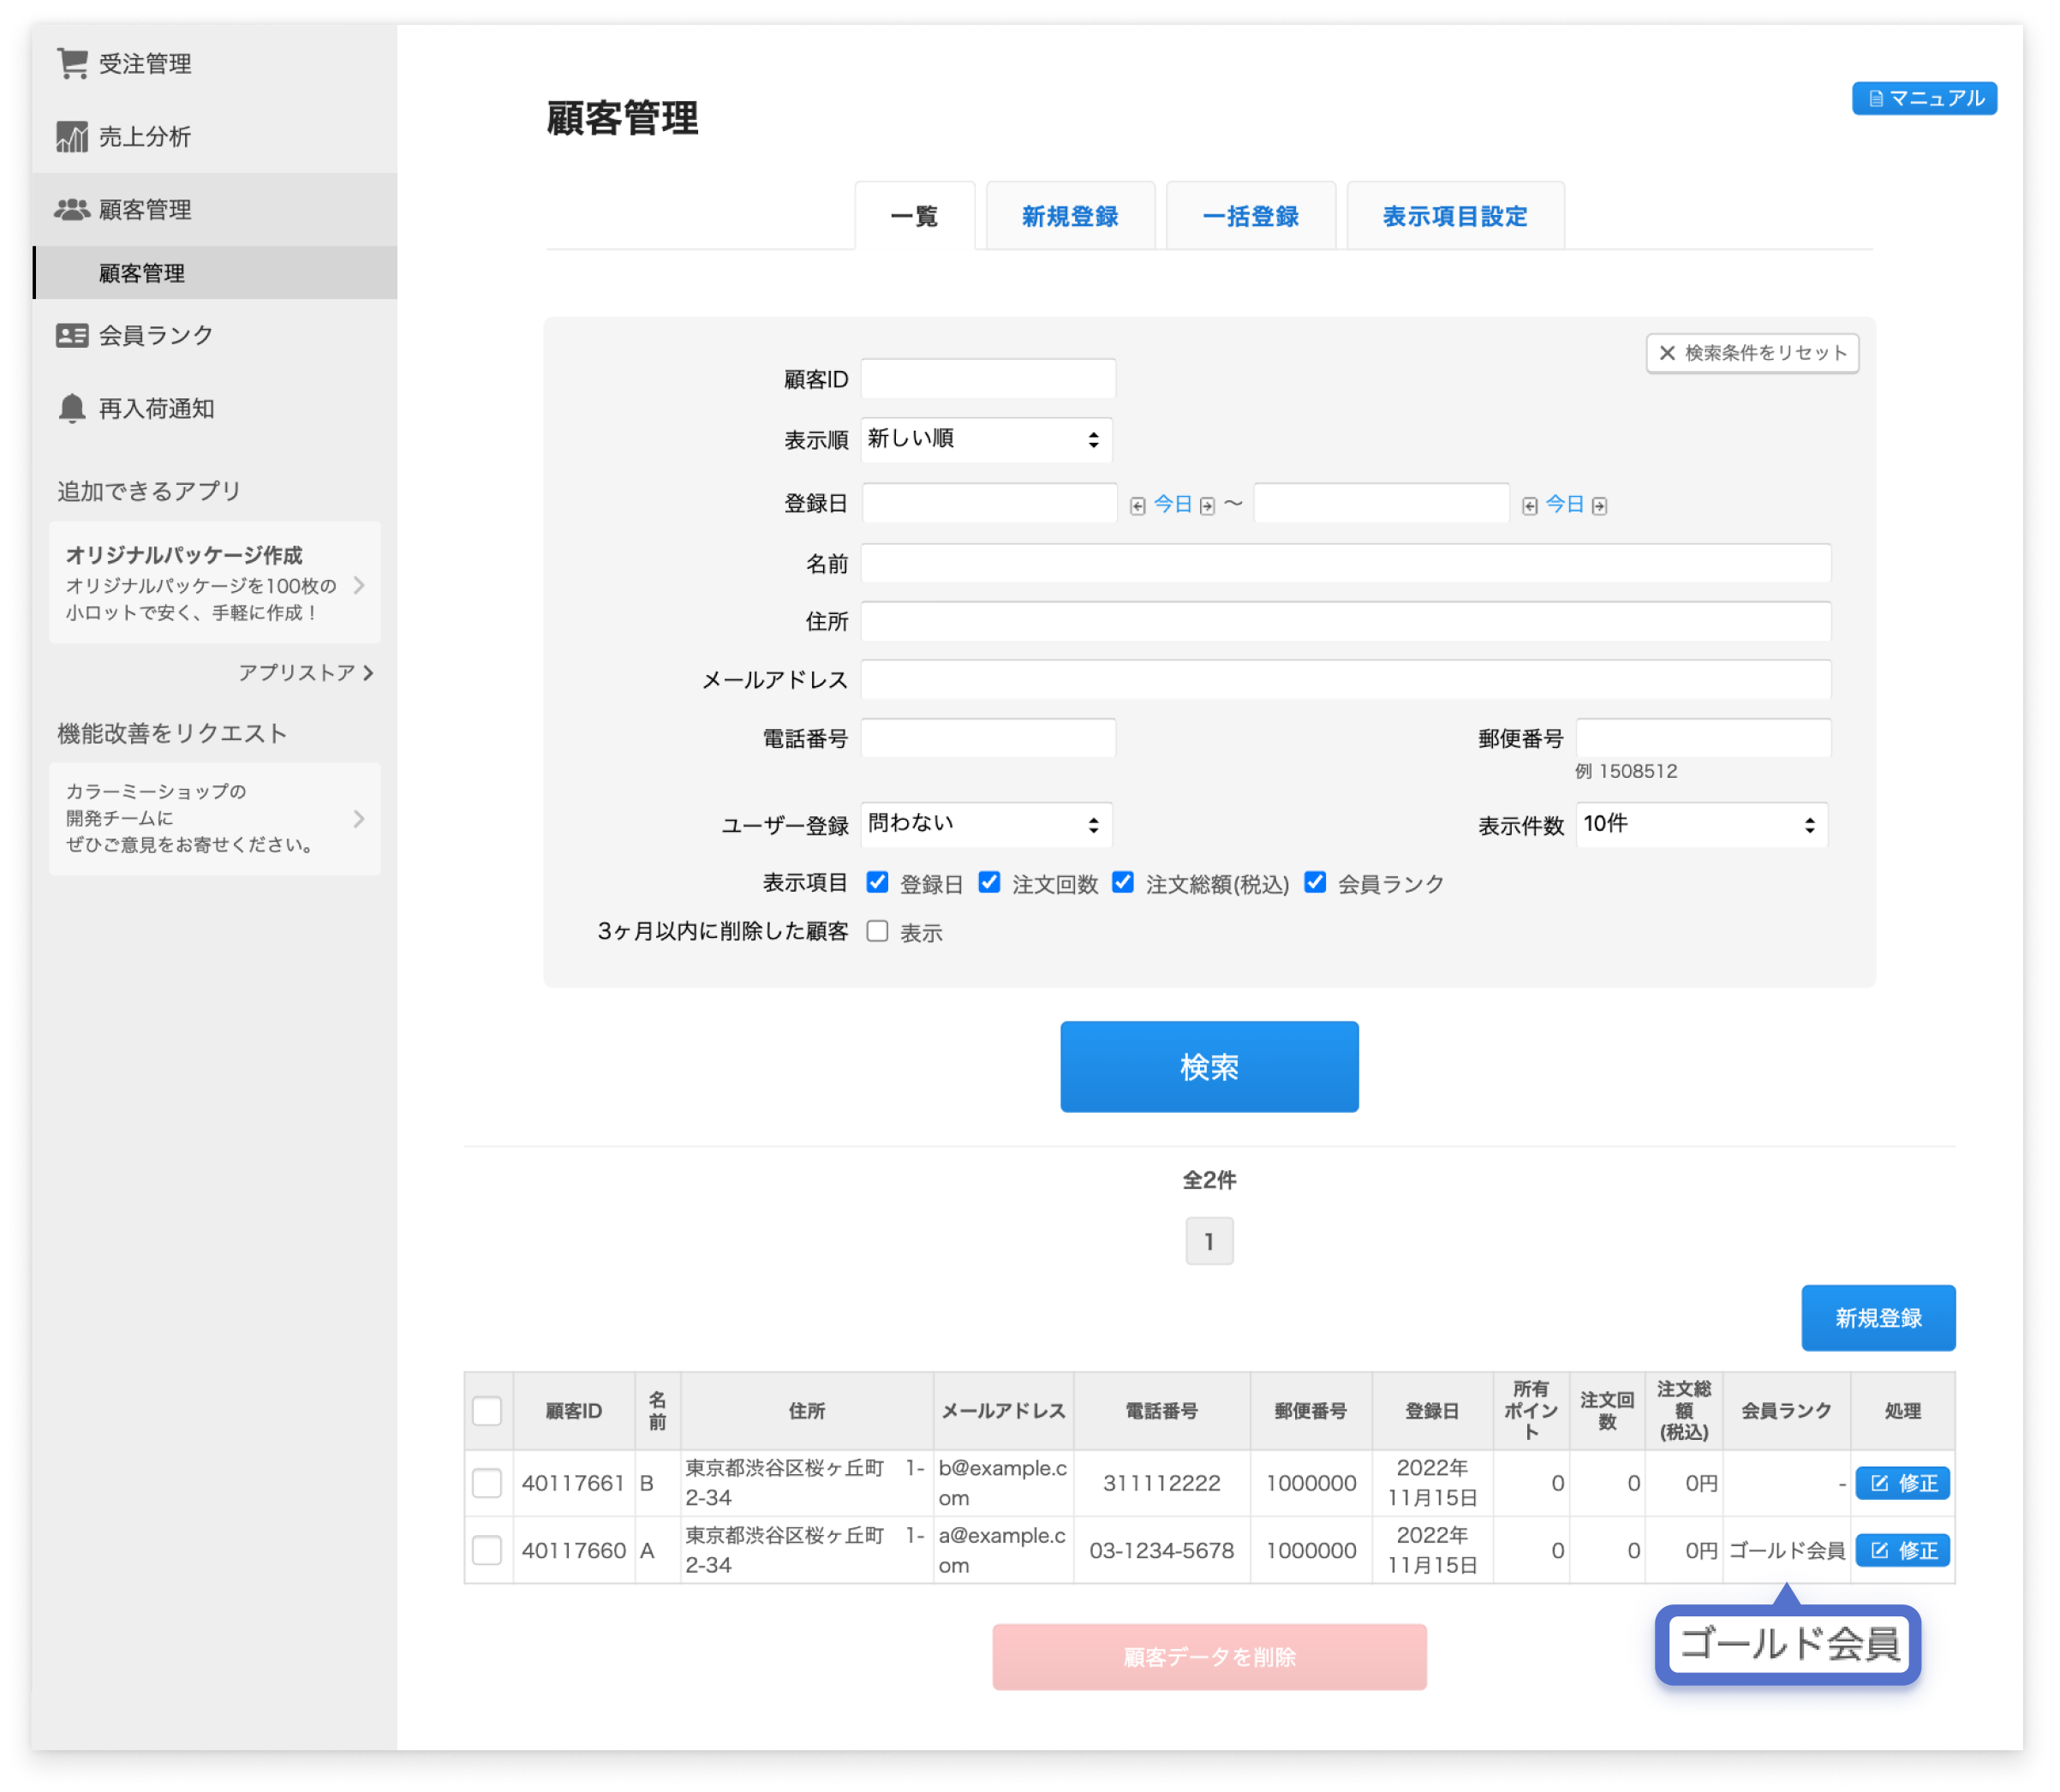
Task: Click edit pencil icon for customer 40117661
Action: (x=1879, y=1483)
